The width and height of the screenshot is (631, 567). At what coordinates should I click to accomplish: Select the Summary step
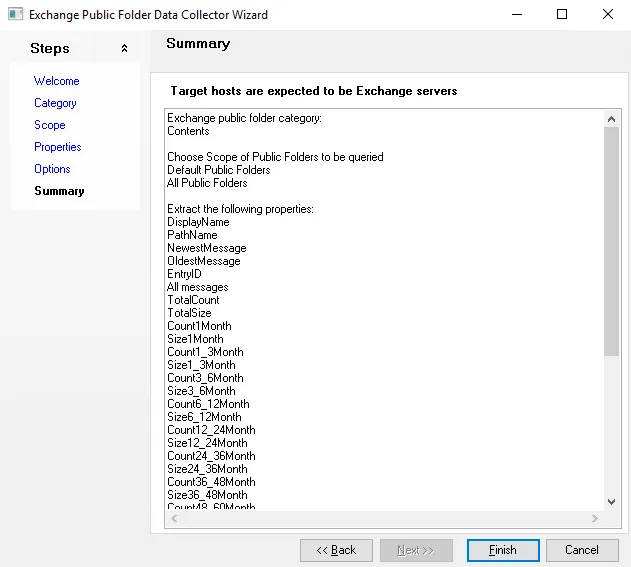(60, 191)
